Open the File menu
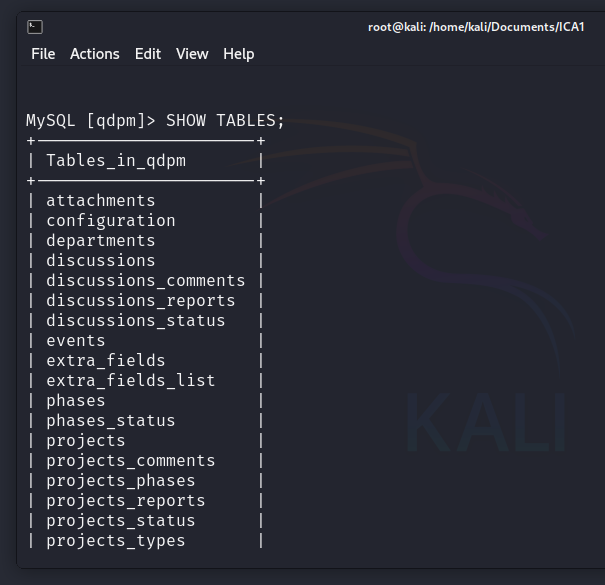The width and height of the screenshot is (605, 585). pos(43,54)
